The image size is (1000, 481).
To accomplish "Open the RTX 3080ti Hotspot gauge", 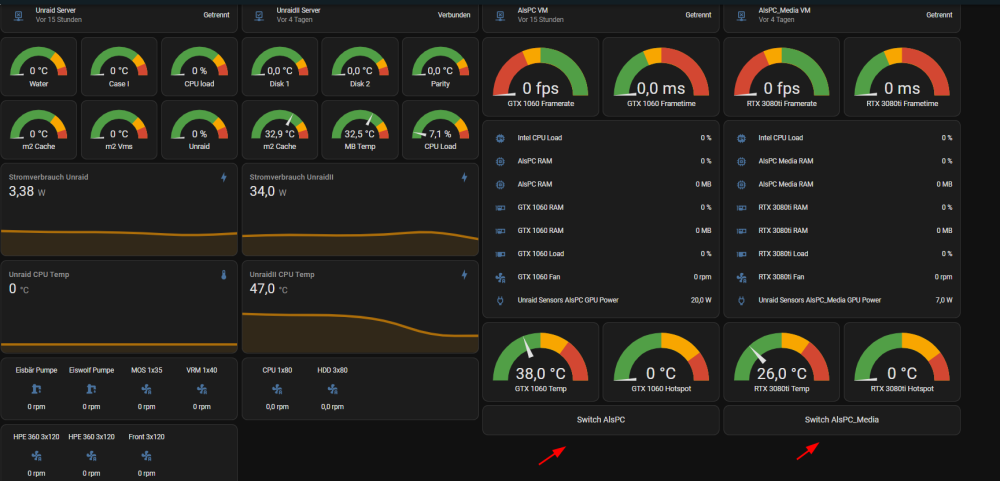I will pyautogui.click(x=902, y=361).
